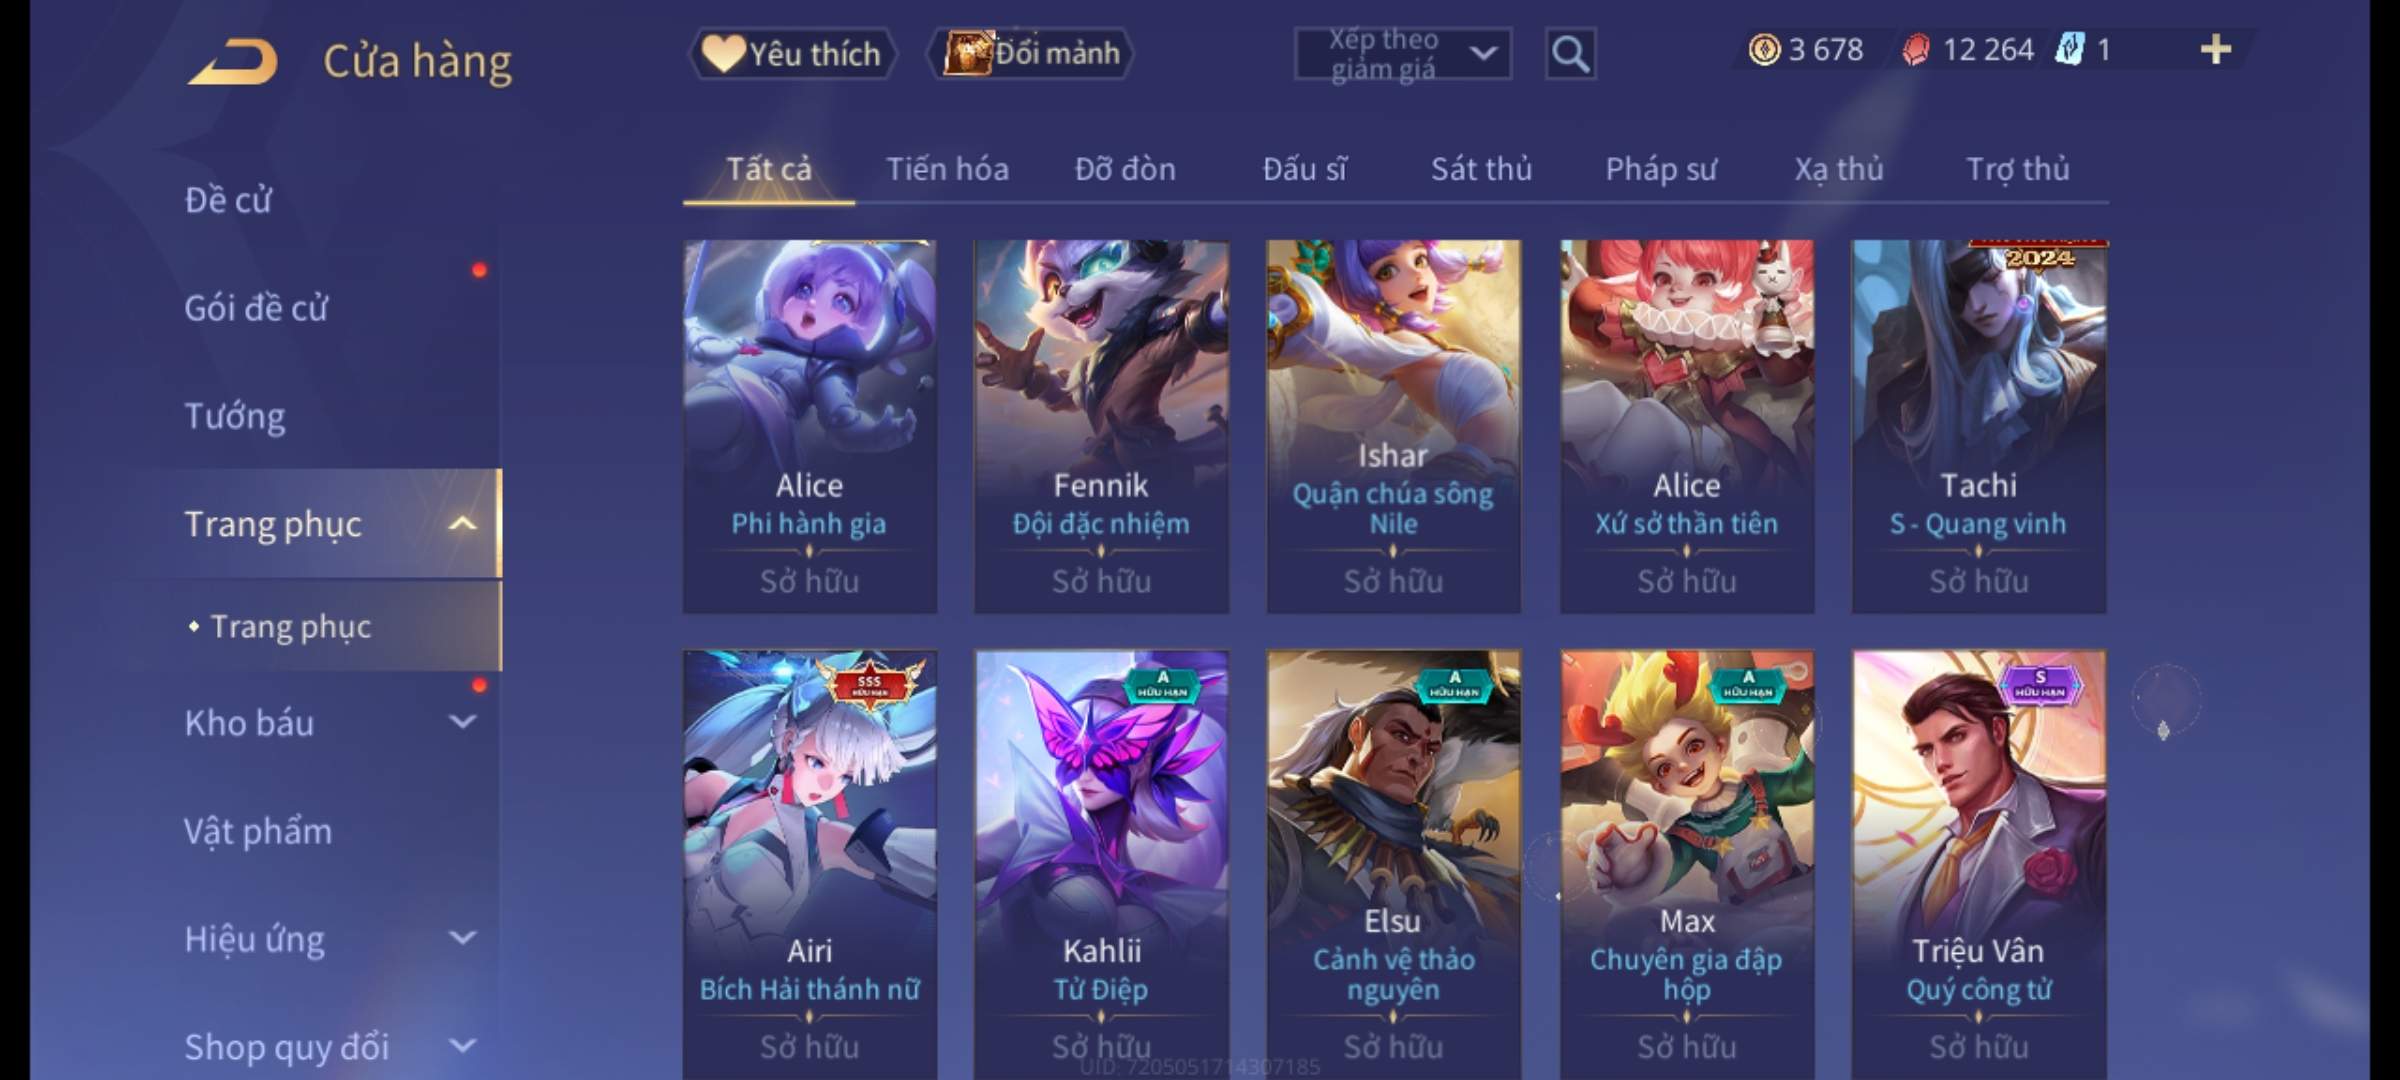The image size is (2400, 1080).
Task: Click the plus icon to add currency
Action: (x=2216, y=50)
